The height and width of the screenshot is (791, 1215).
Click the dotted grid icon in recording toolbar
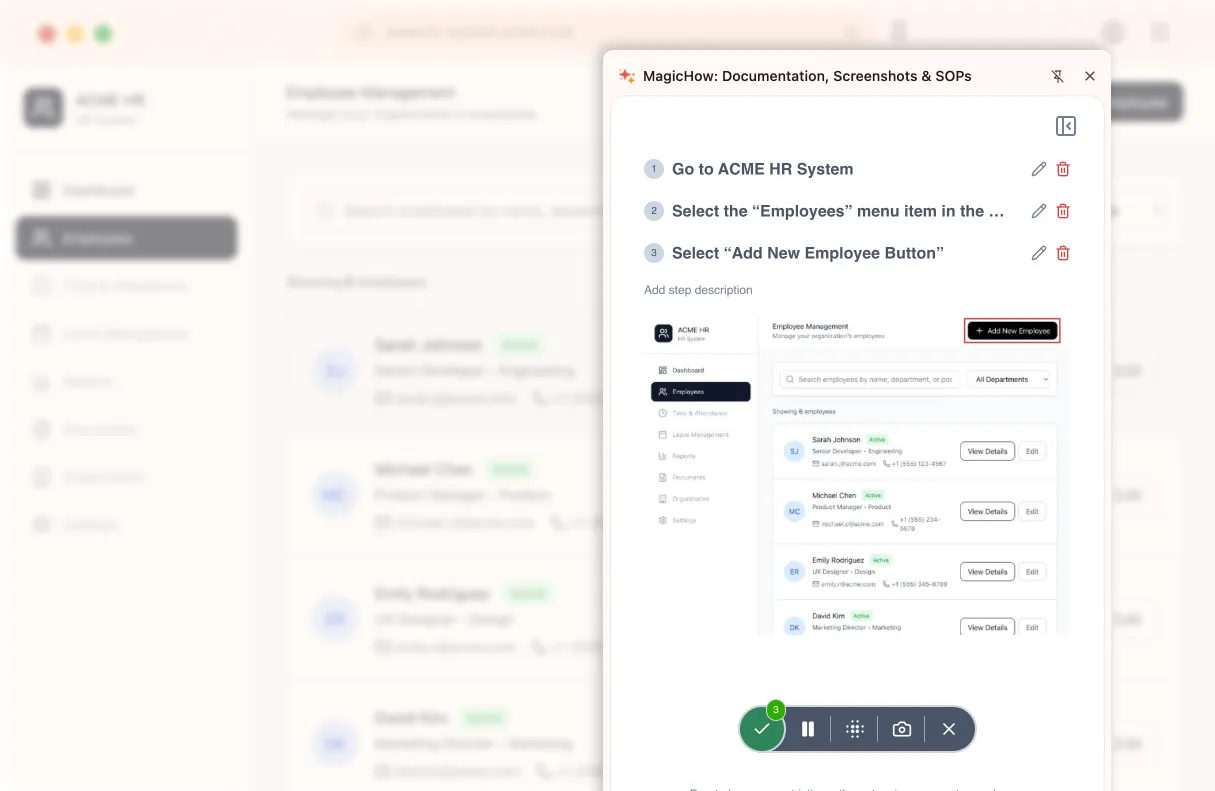854,729
